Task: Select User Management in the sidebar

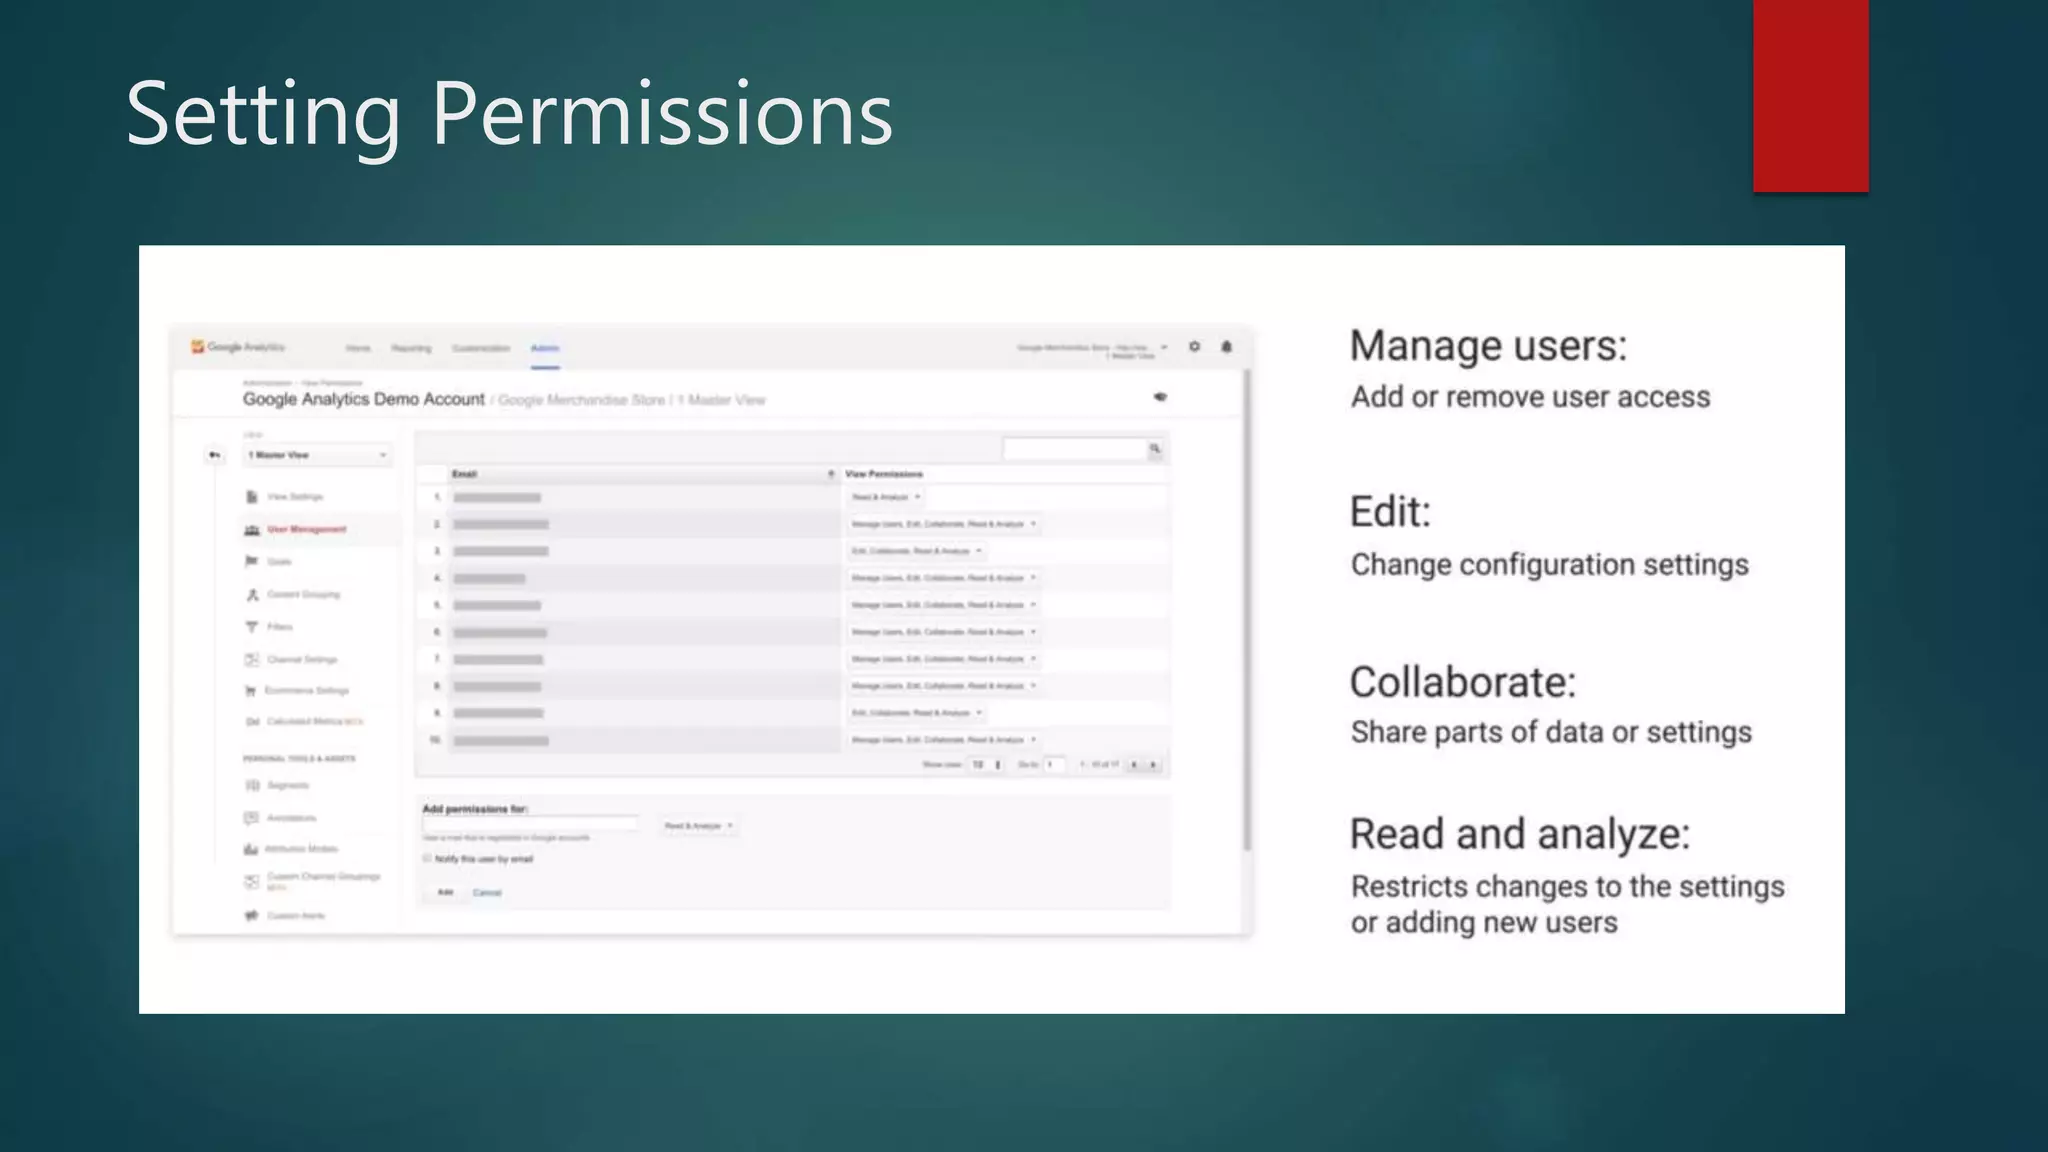Action: tap(296, 529)
